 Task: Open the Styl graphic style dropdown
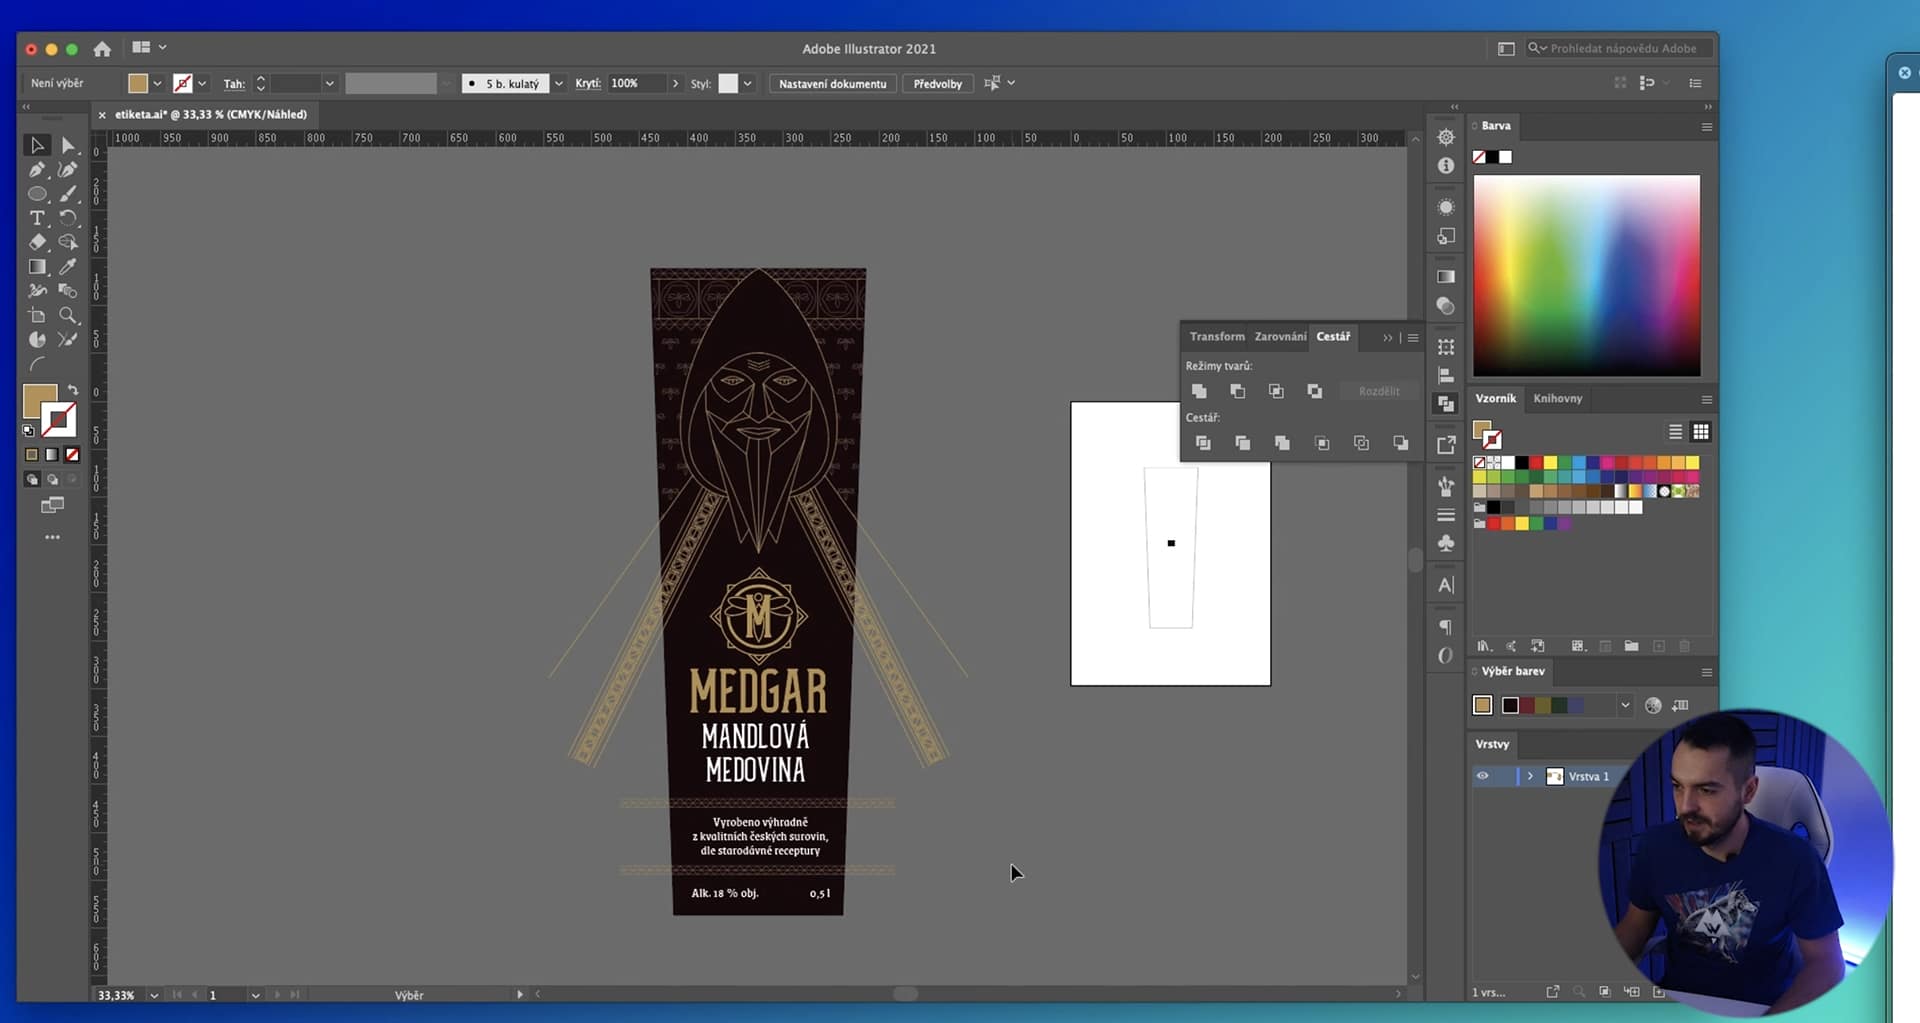tap(748, 84)
